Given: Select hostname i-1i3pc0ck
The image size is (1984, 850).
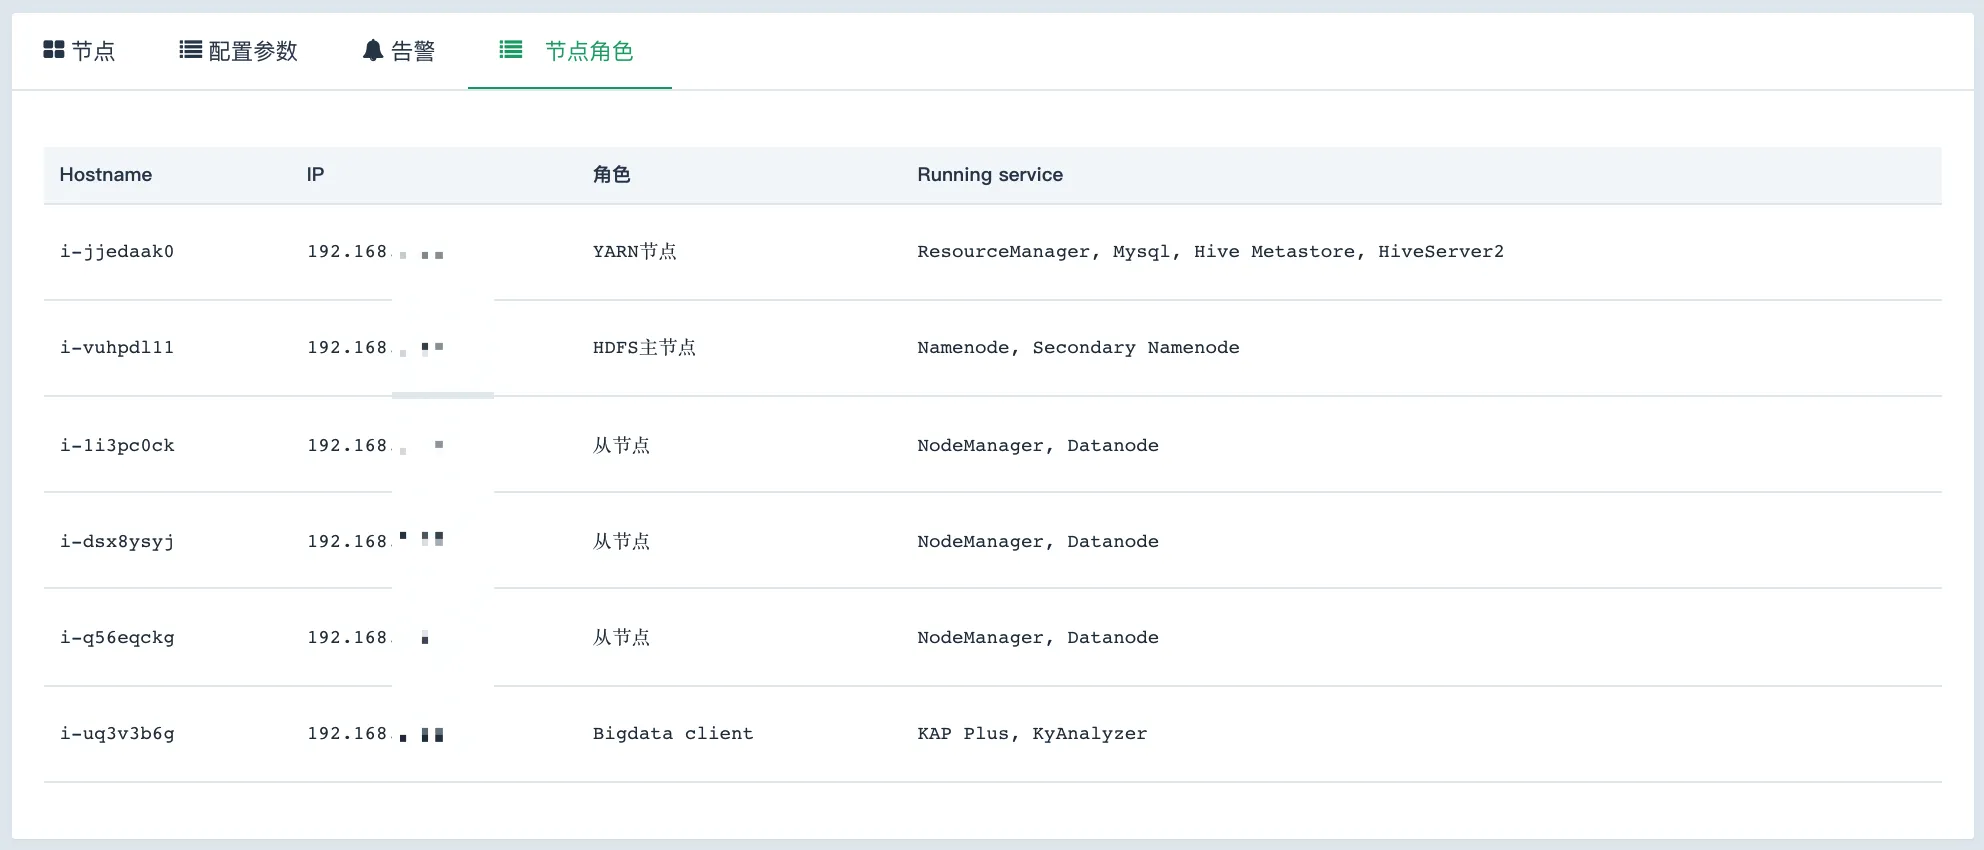Looking at the screenshot, I should (117, 446).
